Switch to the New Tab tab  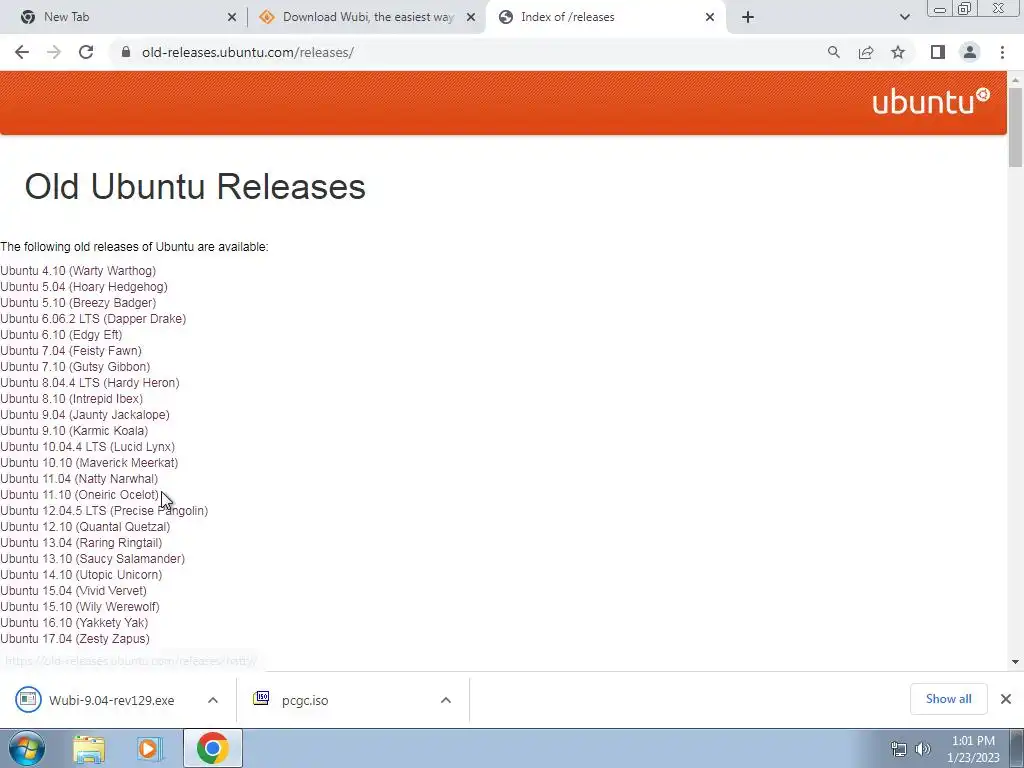pyautogui.click(x=124, y=17)
